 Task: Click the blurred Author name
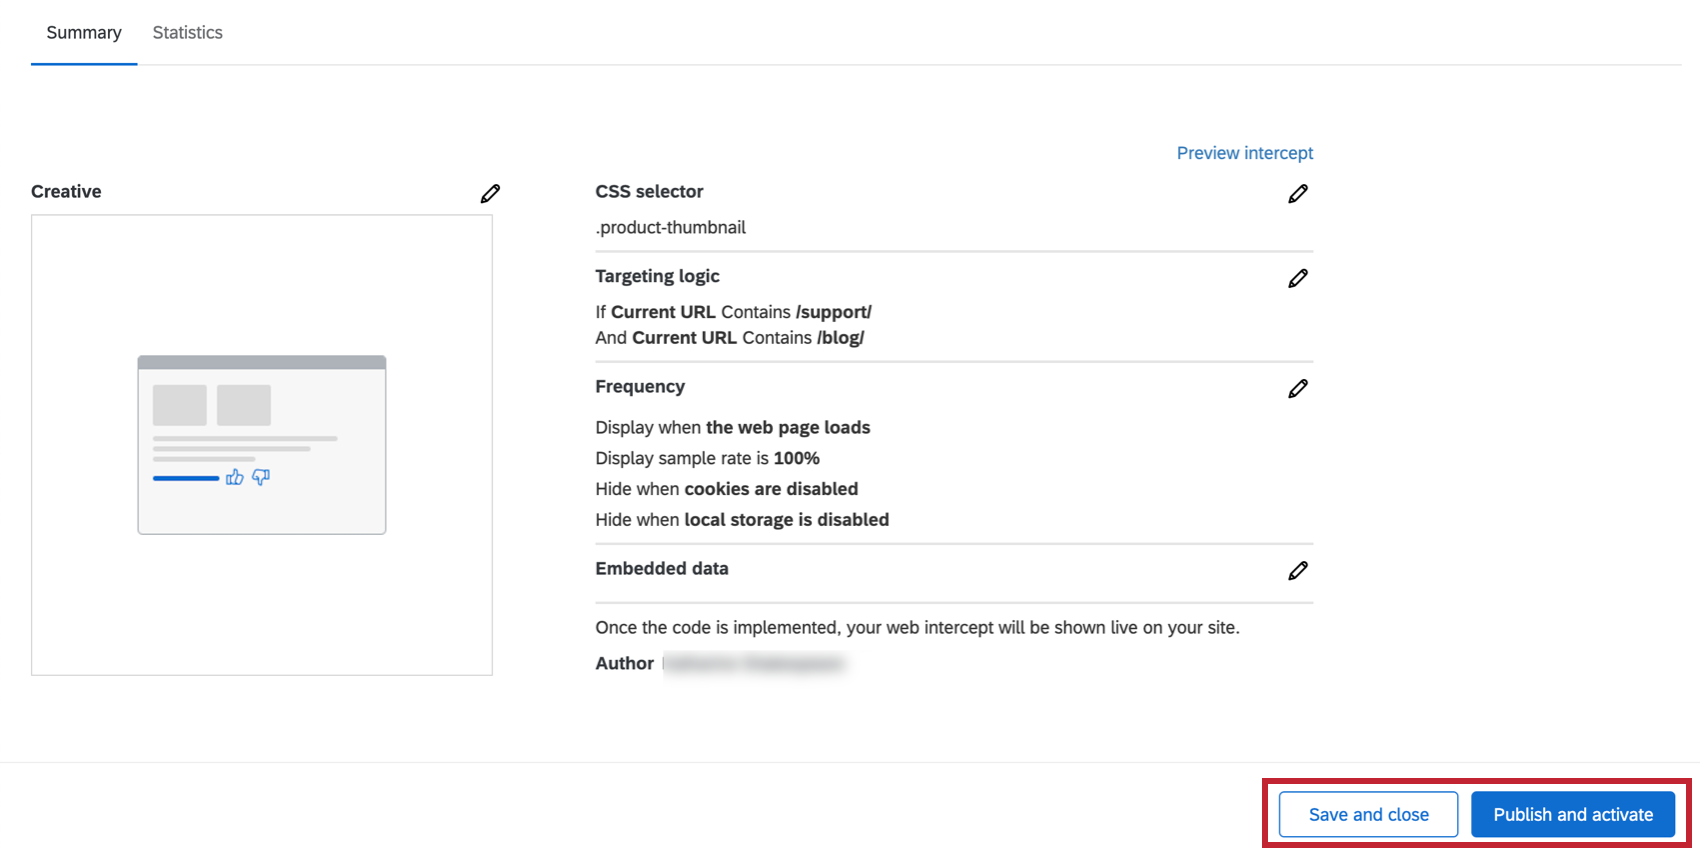pos(755,664)
